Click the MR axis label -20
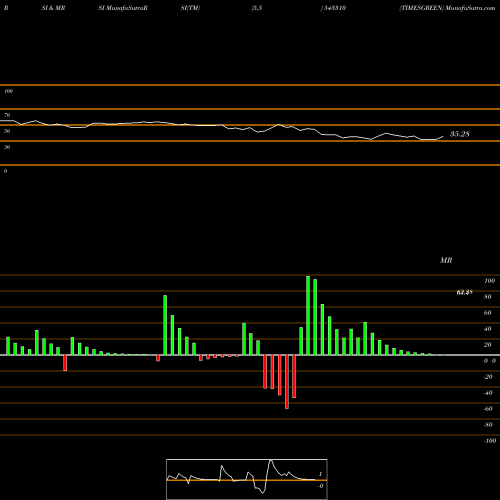500x500 pixels. [x=488, y=377]
